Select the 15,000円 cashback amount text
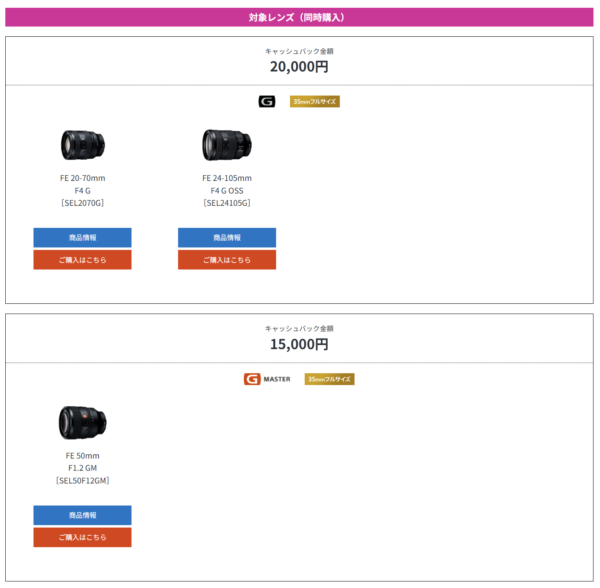The image size is (600, 588). [299, 344]
